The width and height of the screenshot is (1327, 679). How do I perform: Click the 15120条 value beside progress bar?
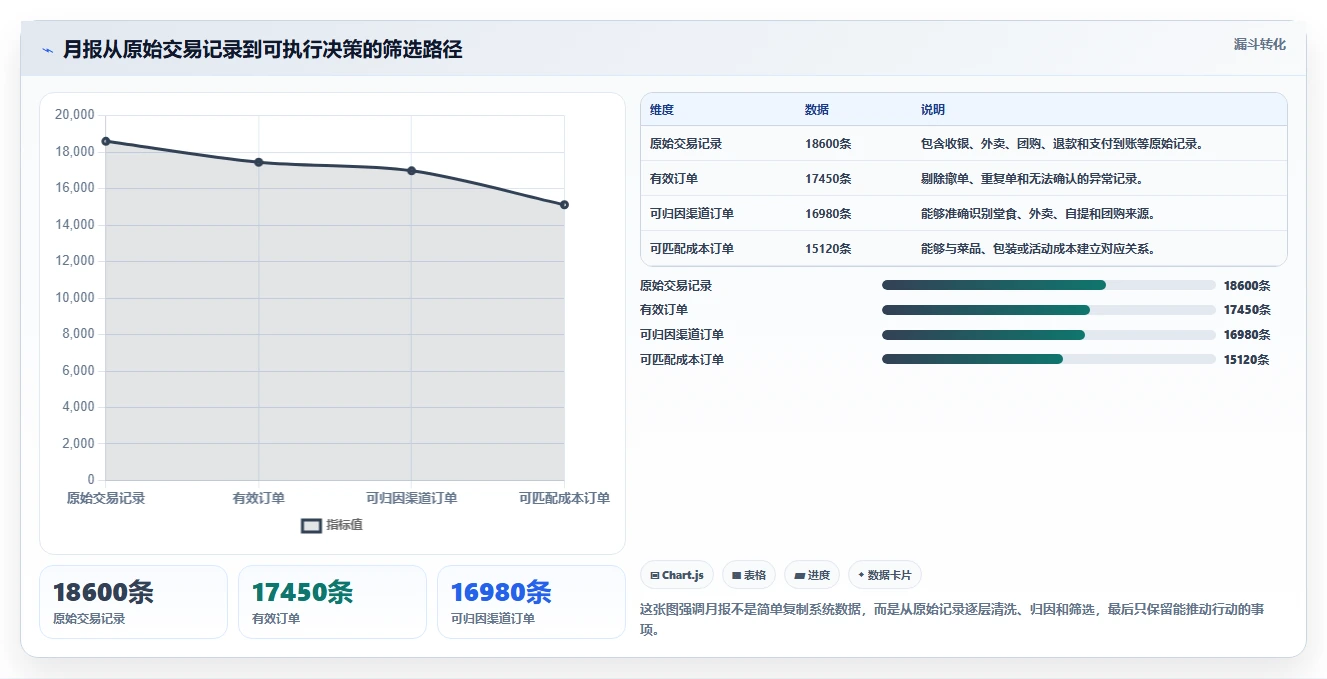coord(1246,360)
